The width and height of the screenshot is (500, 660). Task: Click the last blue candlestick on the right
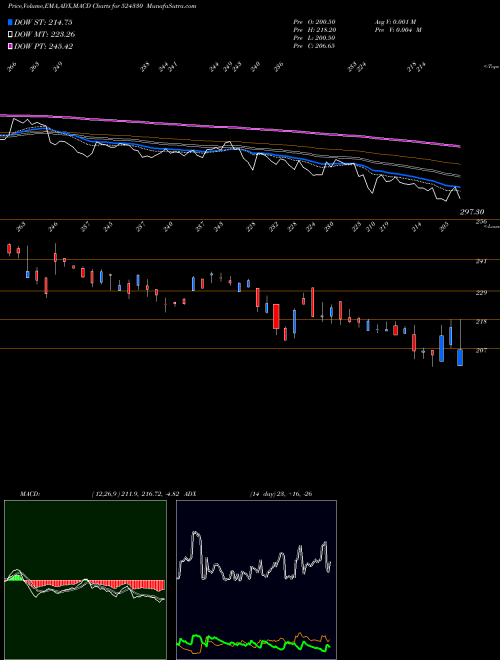(x=460, y=357)
